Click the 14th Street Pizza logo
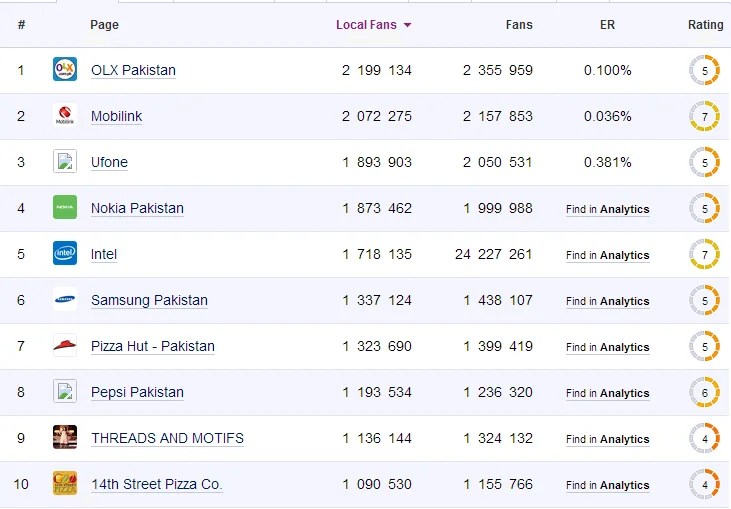The image size is (731, 509). (65, 483)
